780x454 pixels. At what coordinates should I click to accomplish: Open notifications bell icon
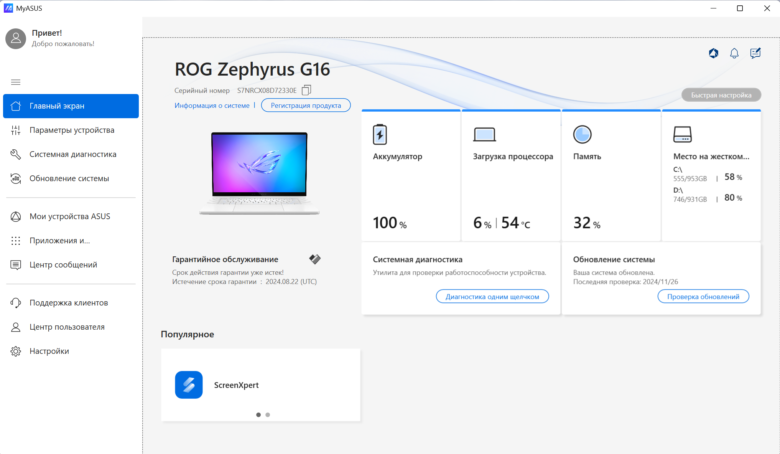(734, 53)
